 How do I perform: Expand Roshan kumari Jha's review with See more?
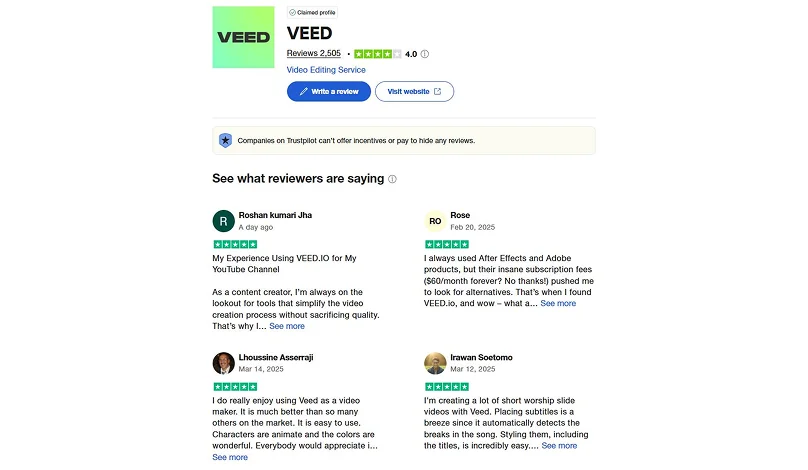tap(287, 326)
